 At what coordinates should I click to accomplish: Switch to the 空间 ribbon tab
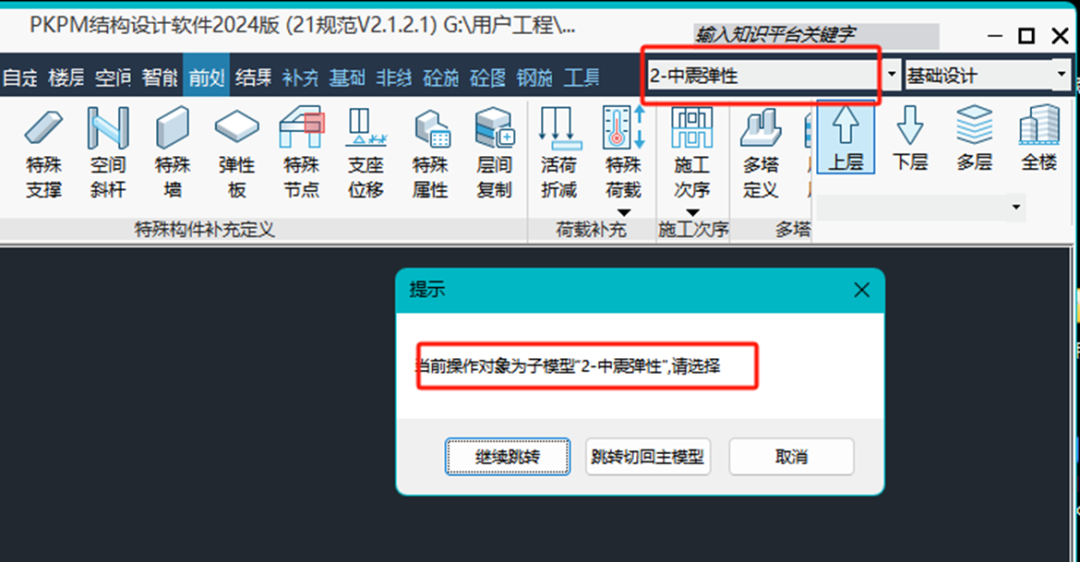tap(113, 77)
